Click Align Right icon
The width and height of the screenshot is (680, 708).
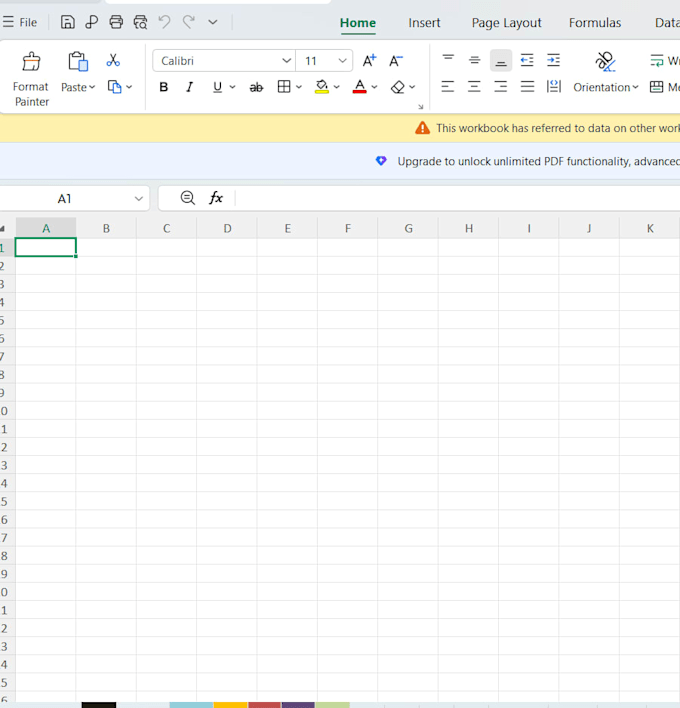click(x=500, y=86)
